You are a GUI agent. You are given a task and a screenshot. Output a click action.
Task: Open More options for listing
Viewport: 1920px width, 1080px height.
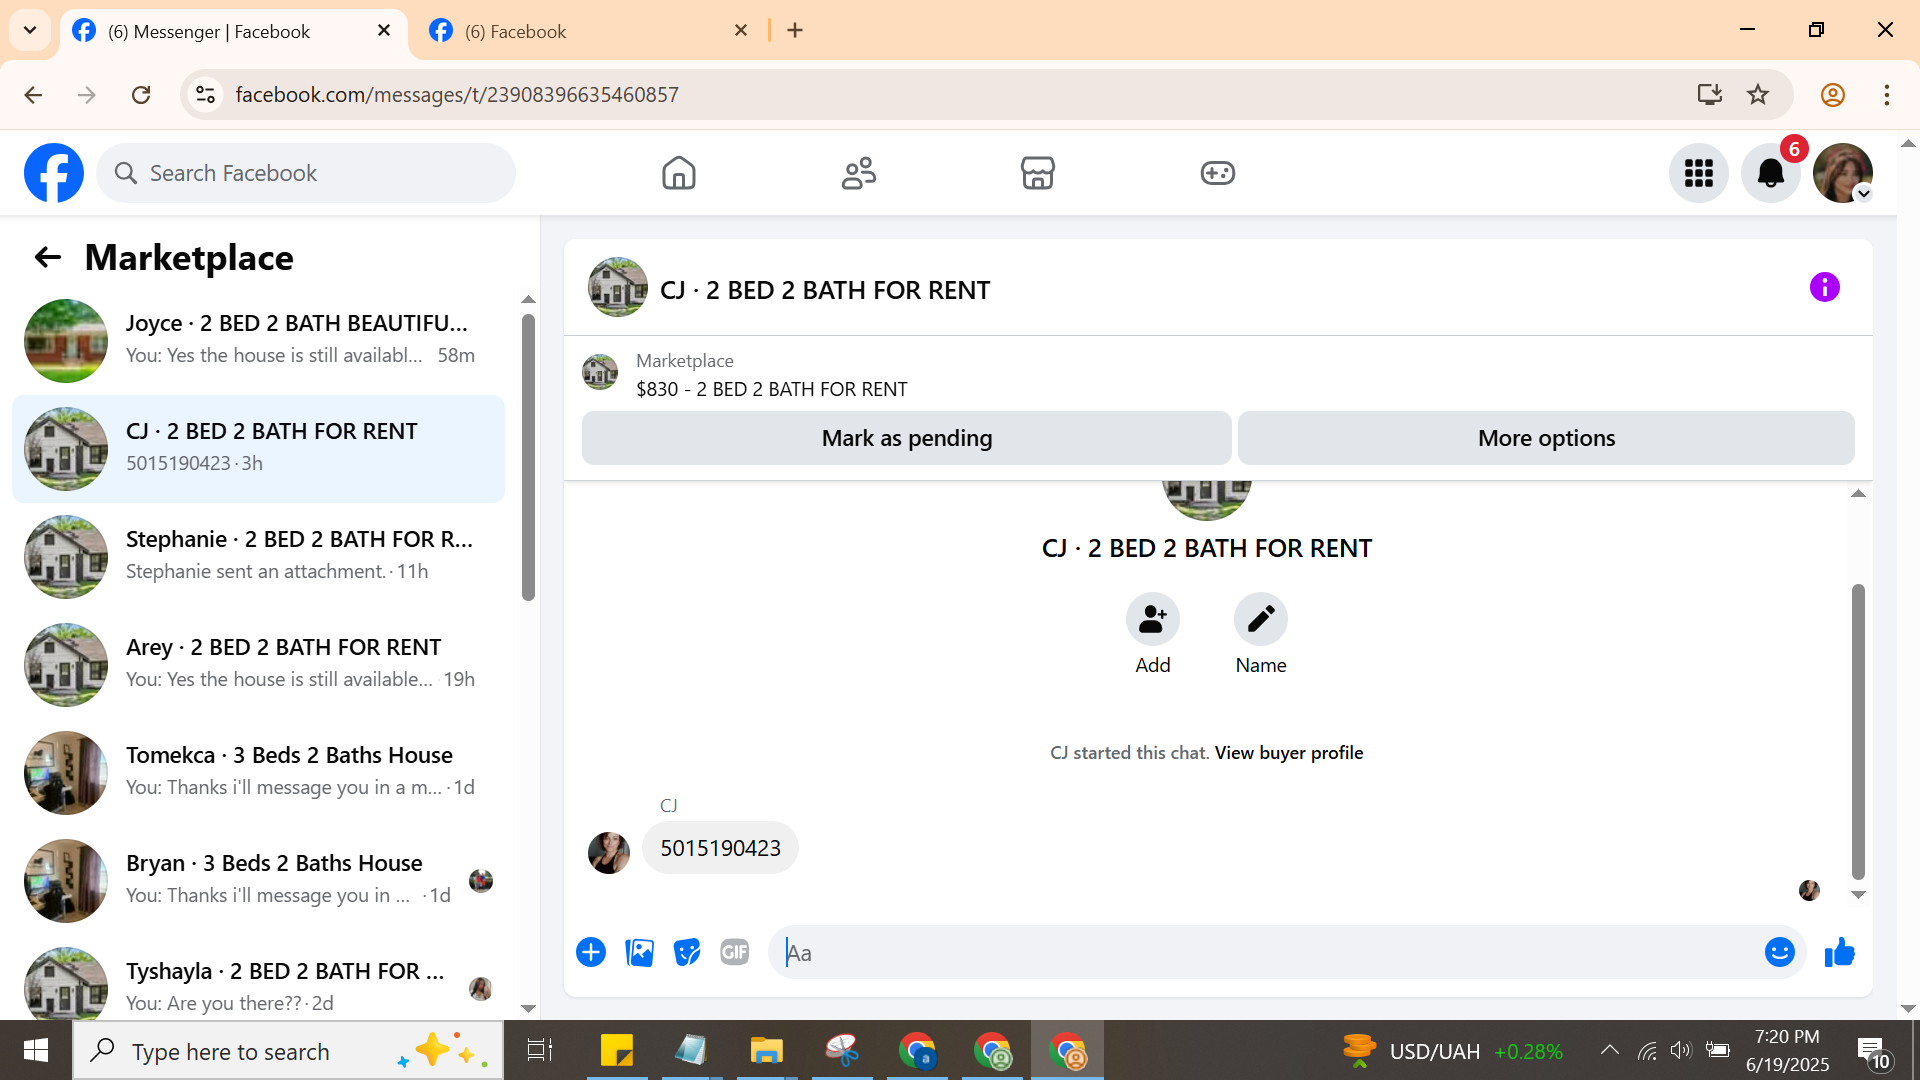click(x=1546, y=438)
